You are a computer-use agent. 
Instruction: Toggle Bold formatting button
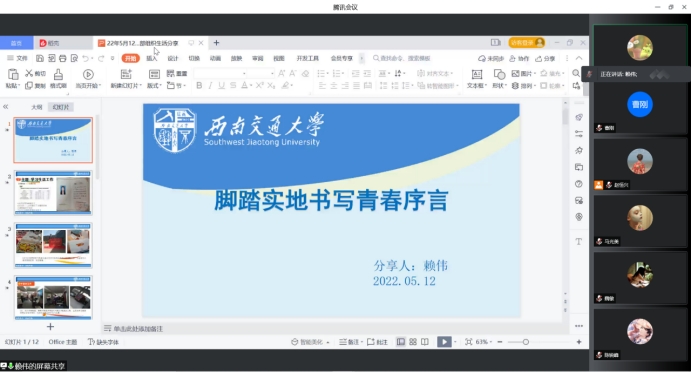tap(199, 85)
